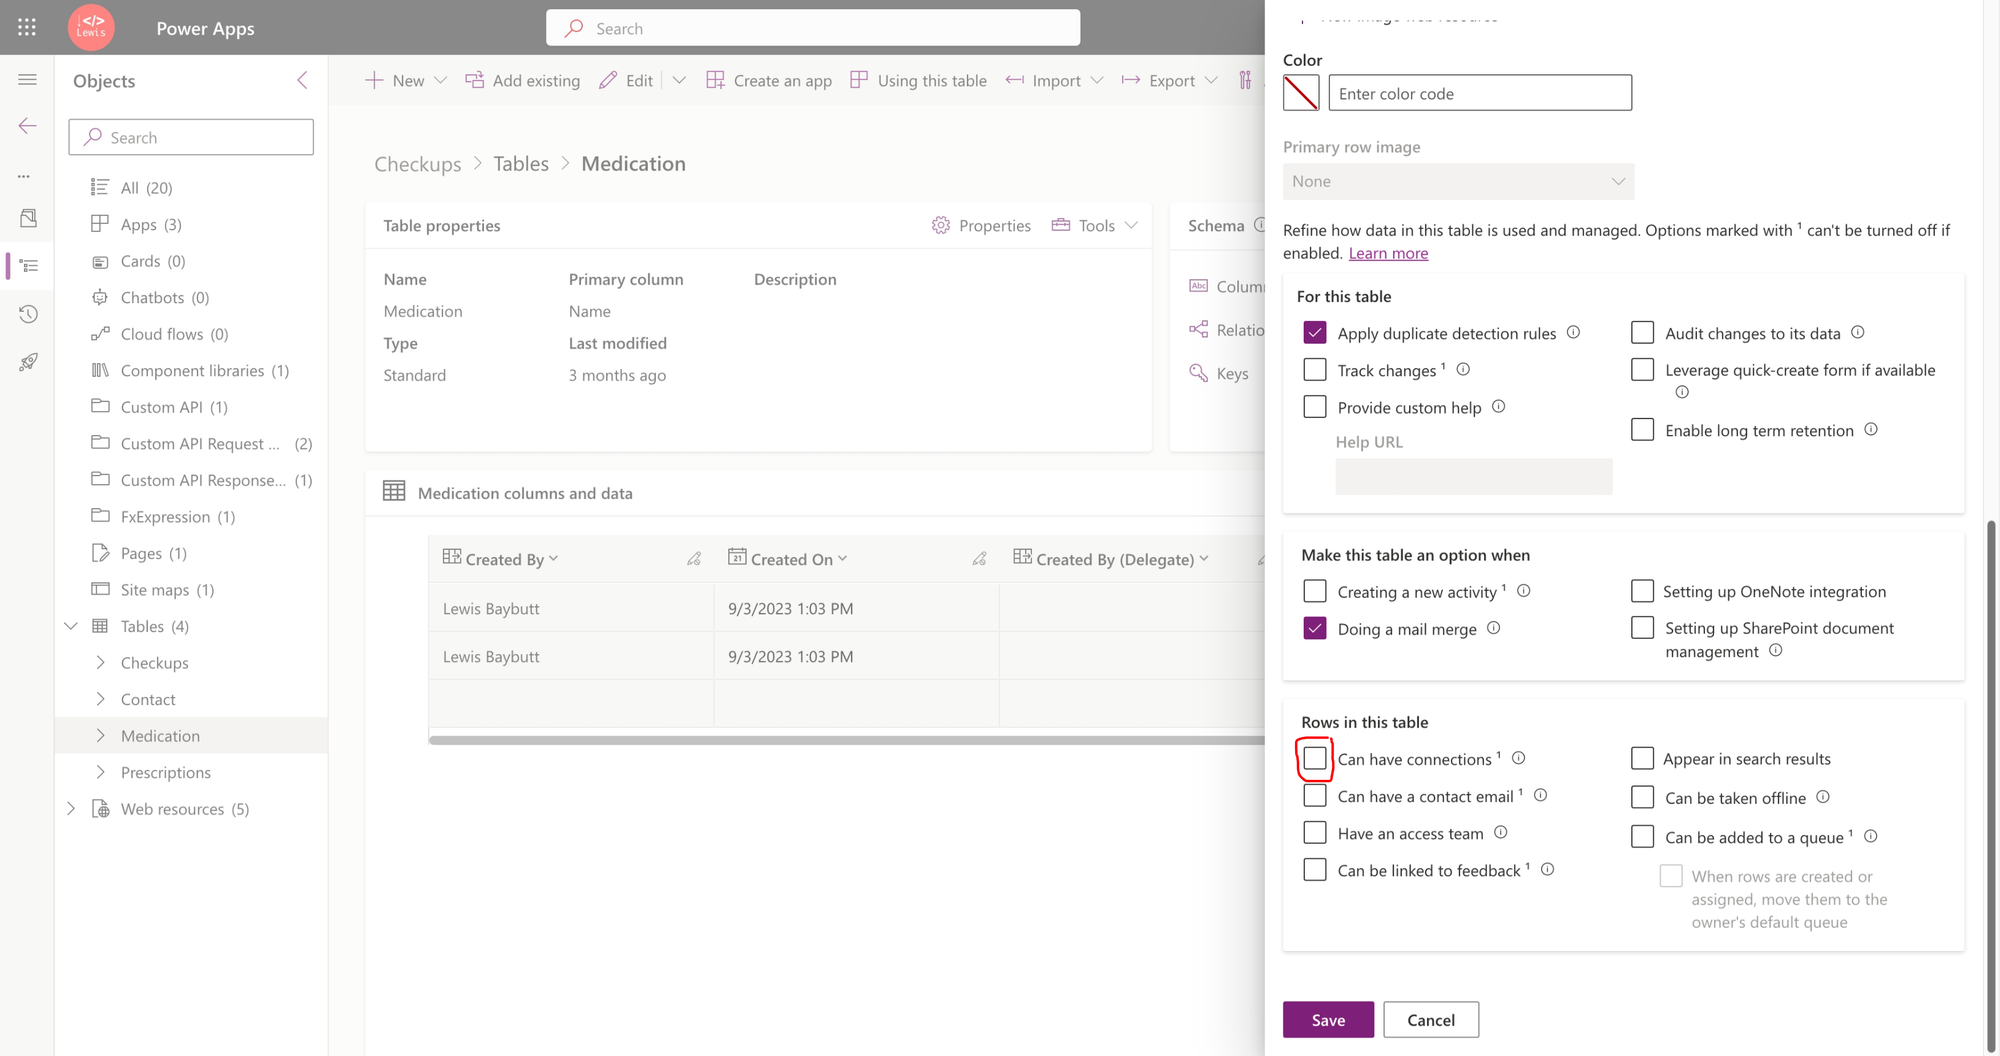Expand the Import dropdown
Image resolution: width=2000 pixels, height=1056 pixels.
coord(1097,80)
